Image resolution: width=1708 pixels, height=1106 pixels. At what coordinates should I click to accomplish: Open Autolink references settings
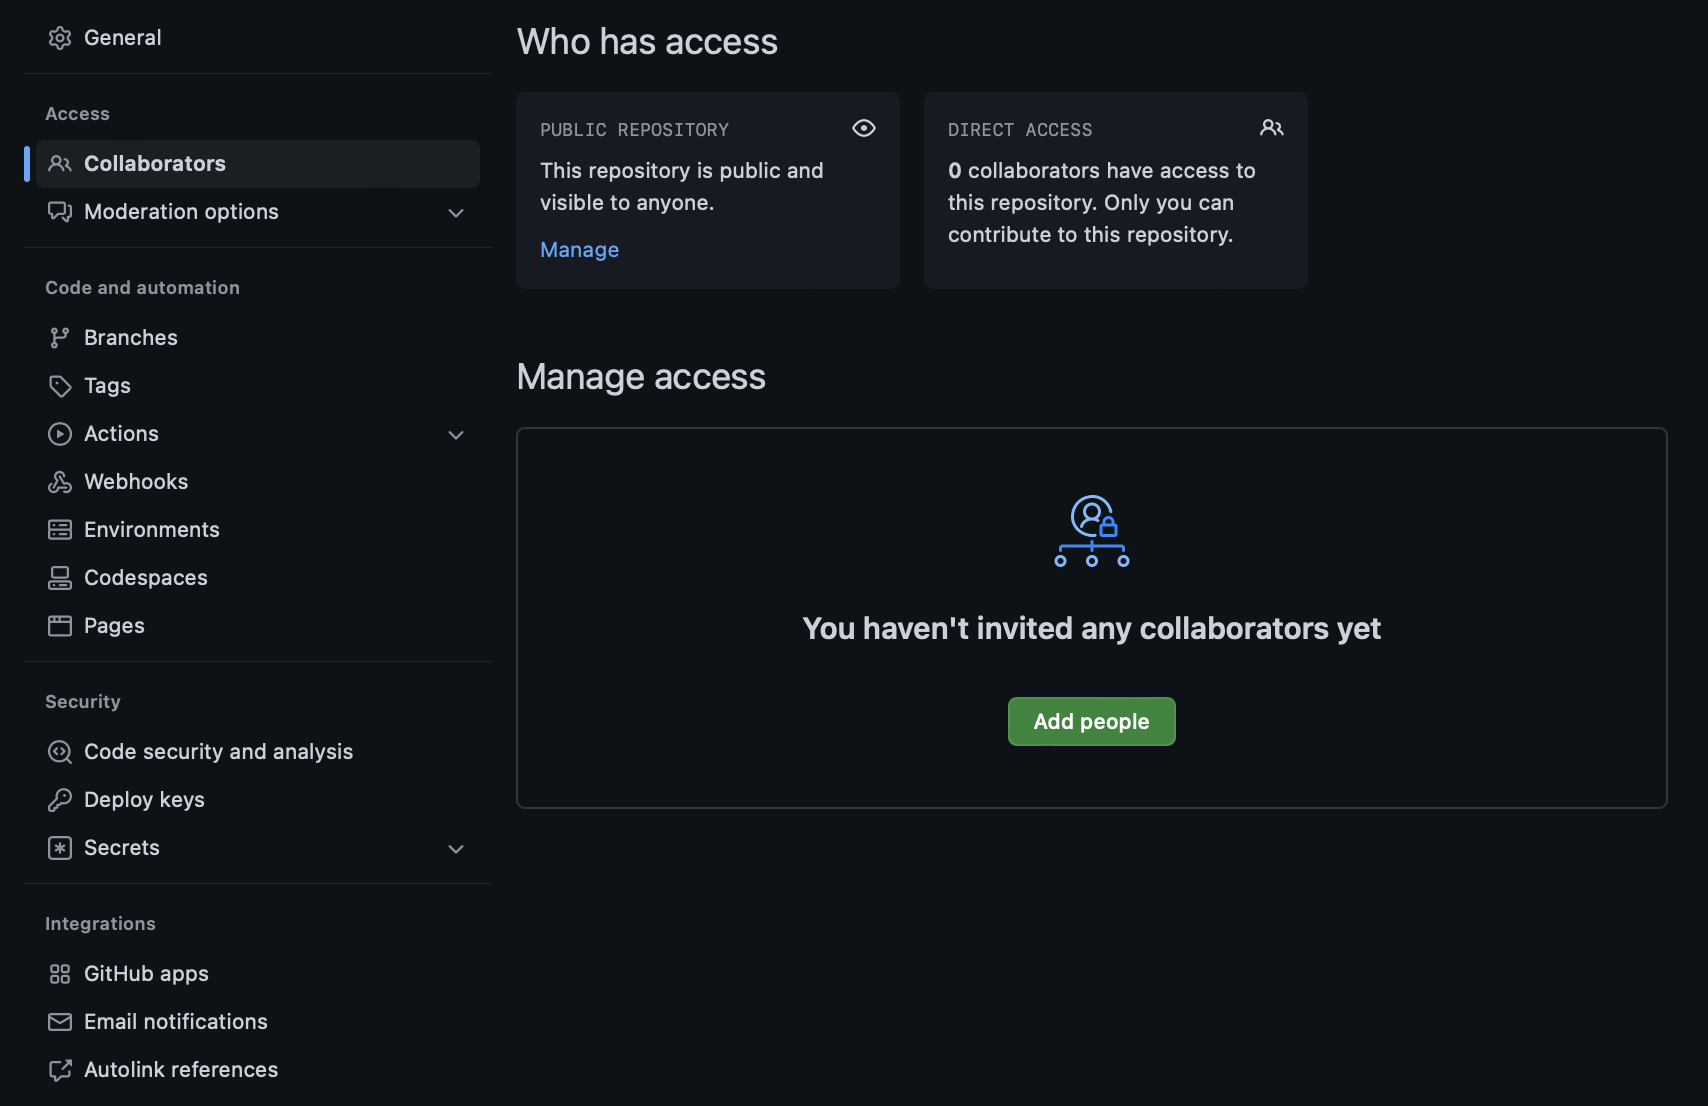[x=258, y=1070]
